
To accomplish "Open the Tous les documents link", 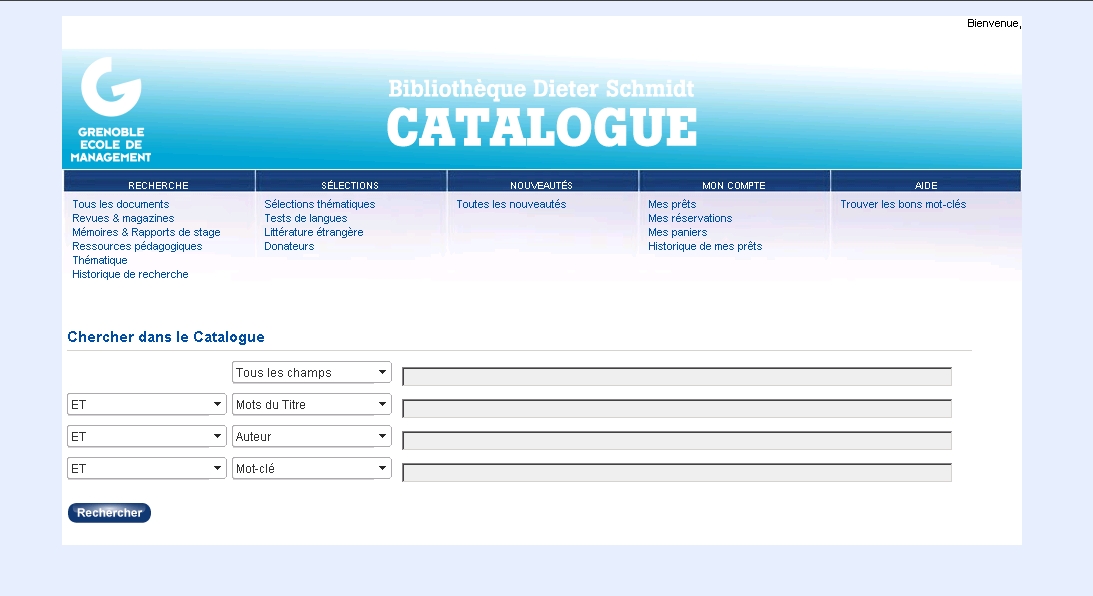I will coord(121,204).
